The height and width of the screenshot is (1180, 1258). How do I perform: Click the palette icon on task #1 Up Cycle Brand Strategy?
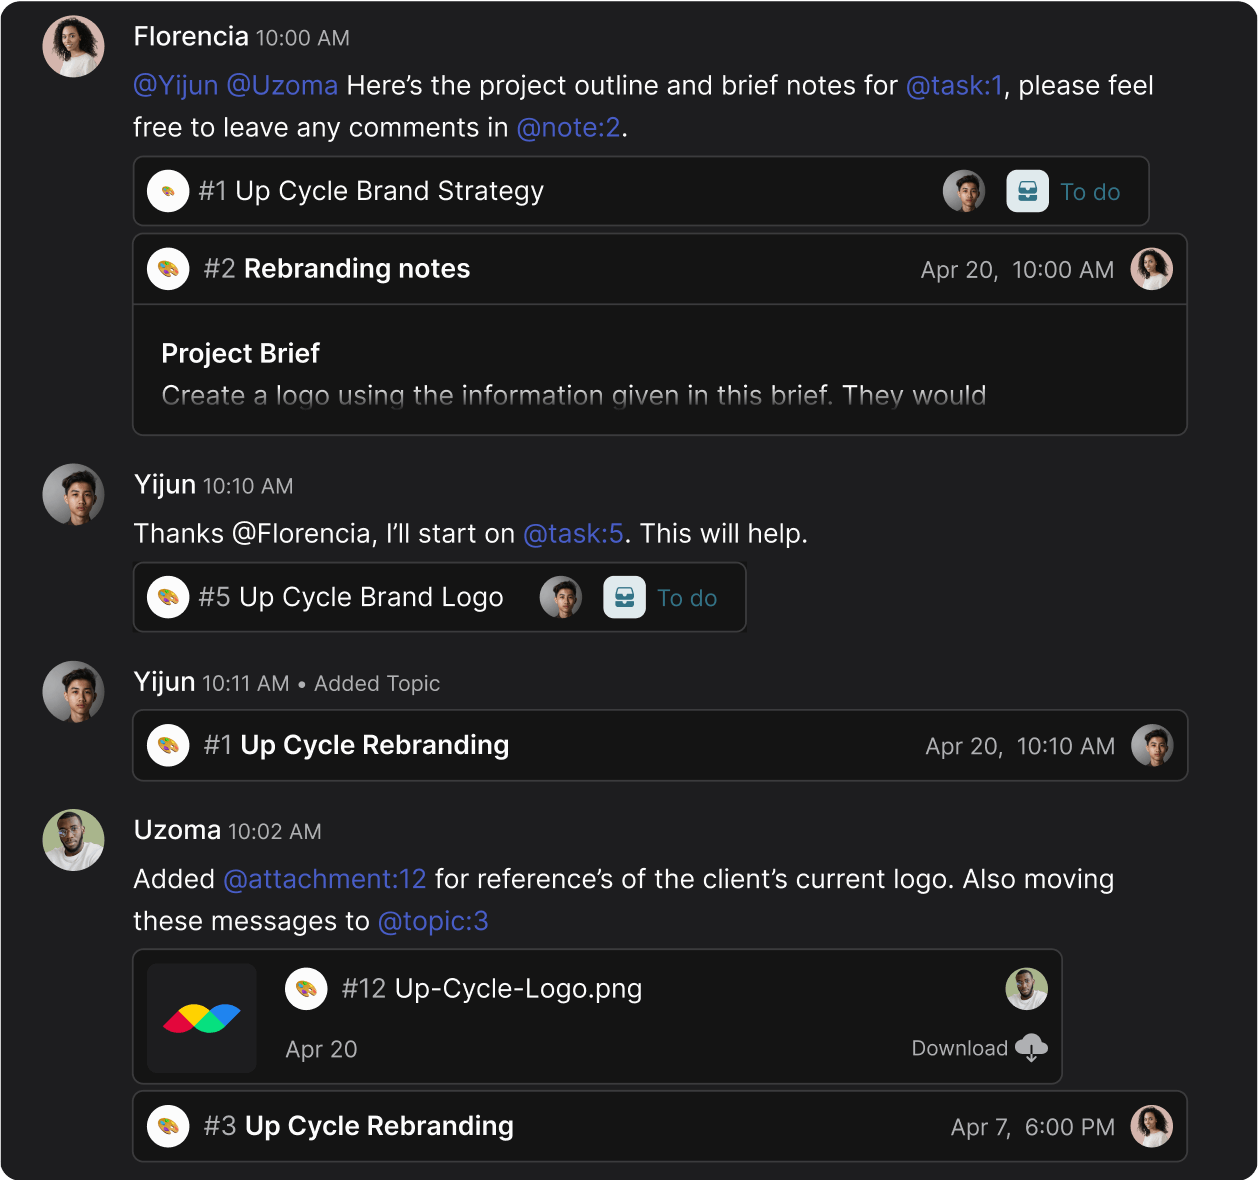168,191
